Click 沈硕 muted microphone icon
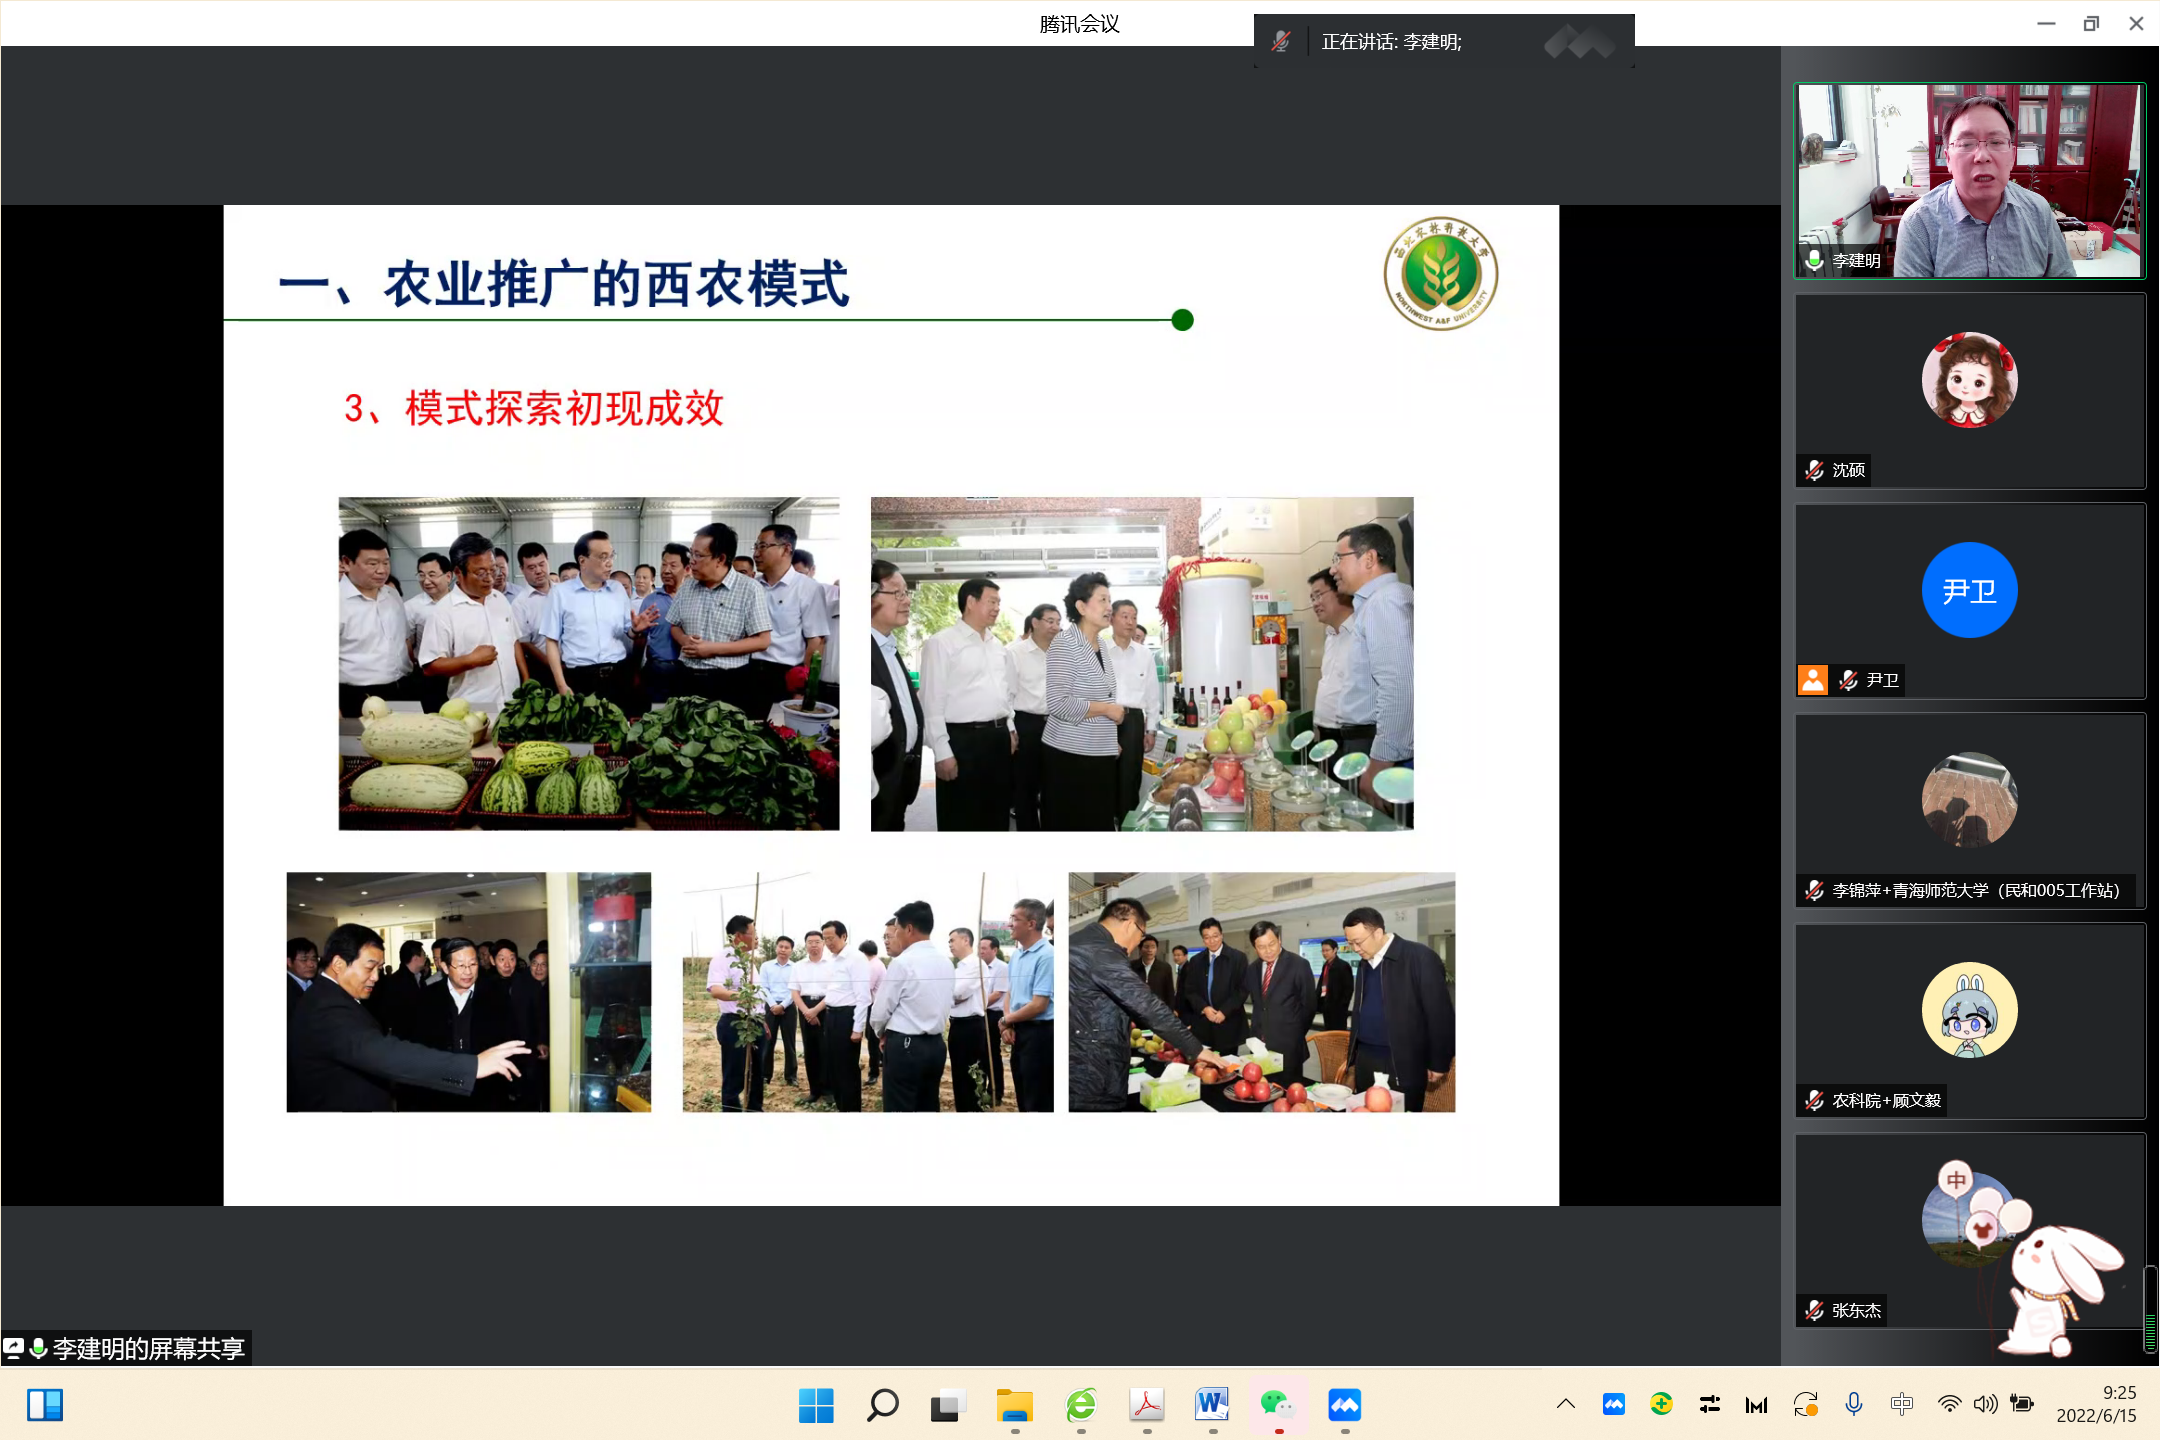 pos(1814,470)
